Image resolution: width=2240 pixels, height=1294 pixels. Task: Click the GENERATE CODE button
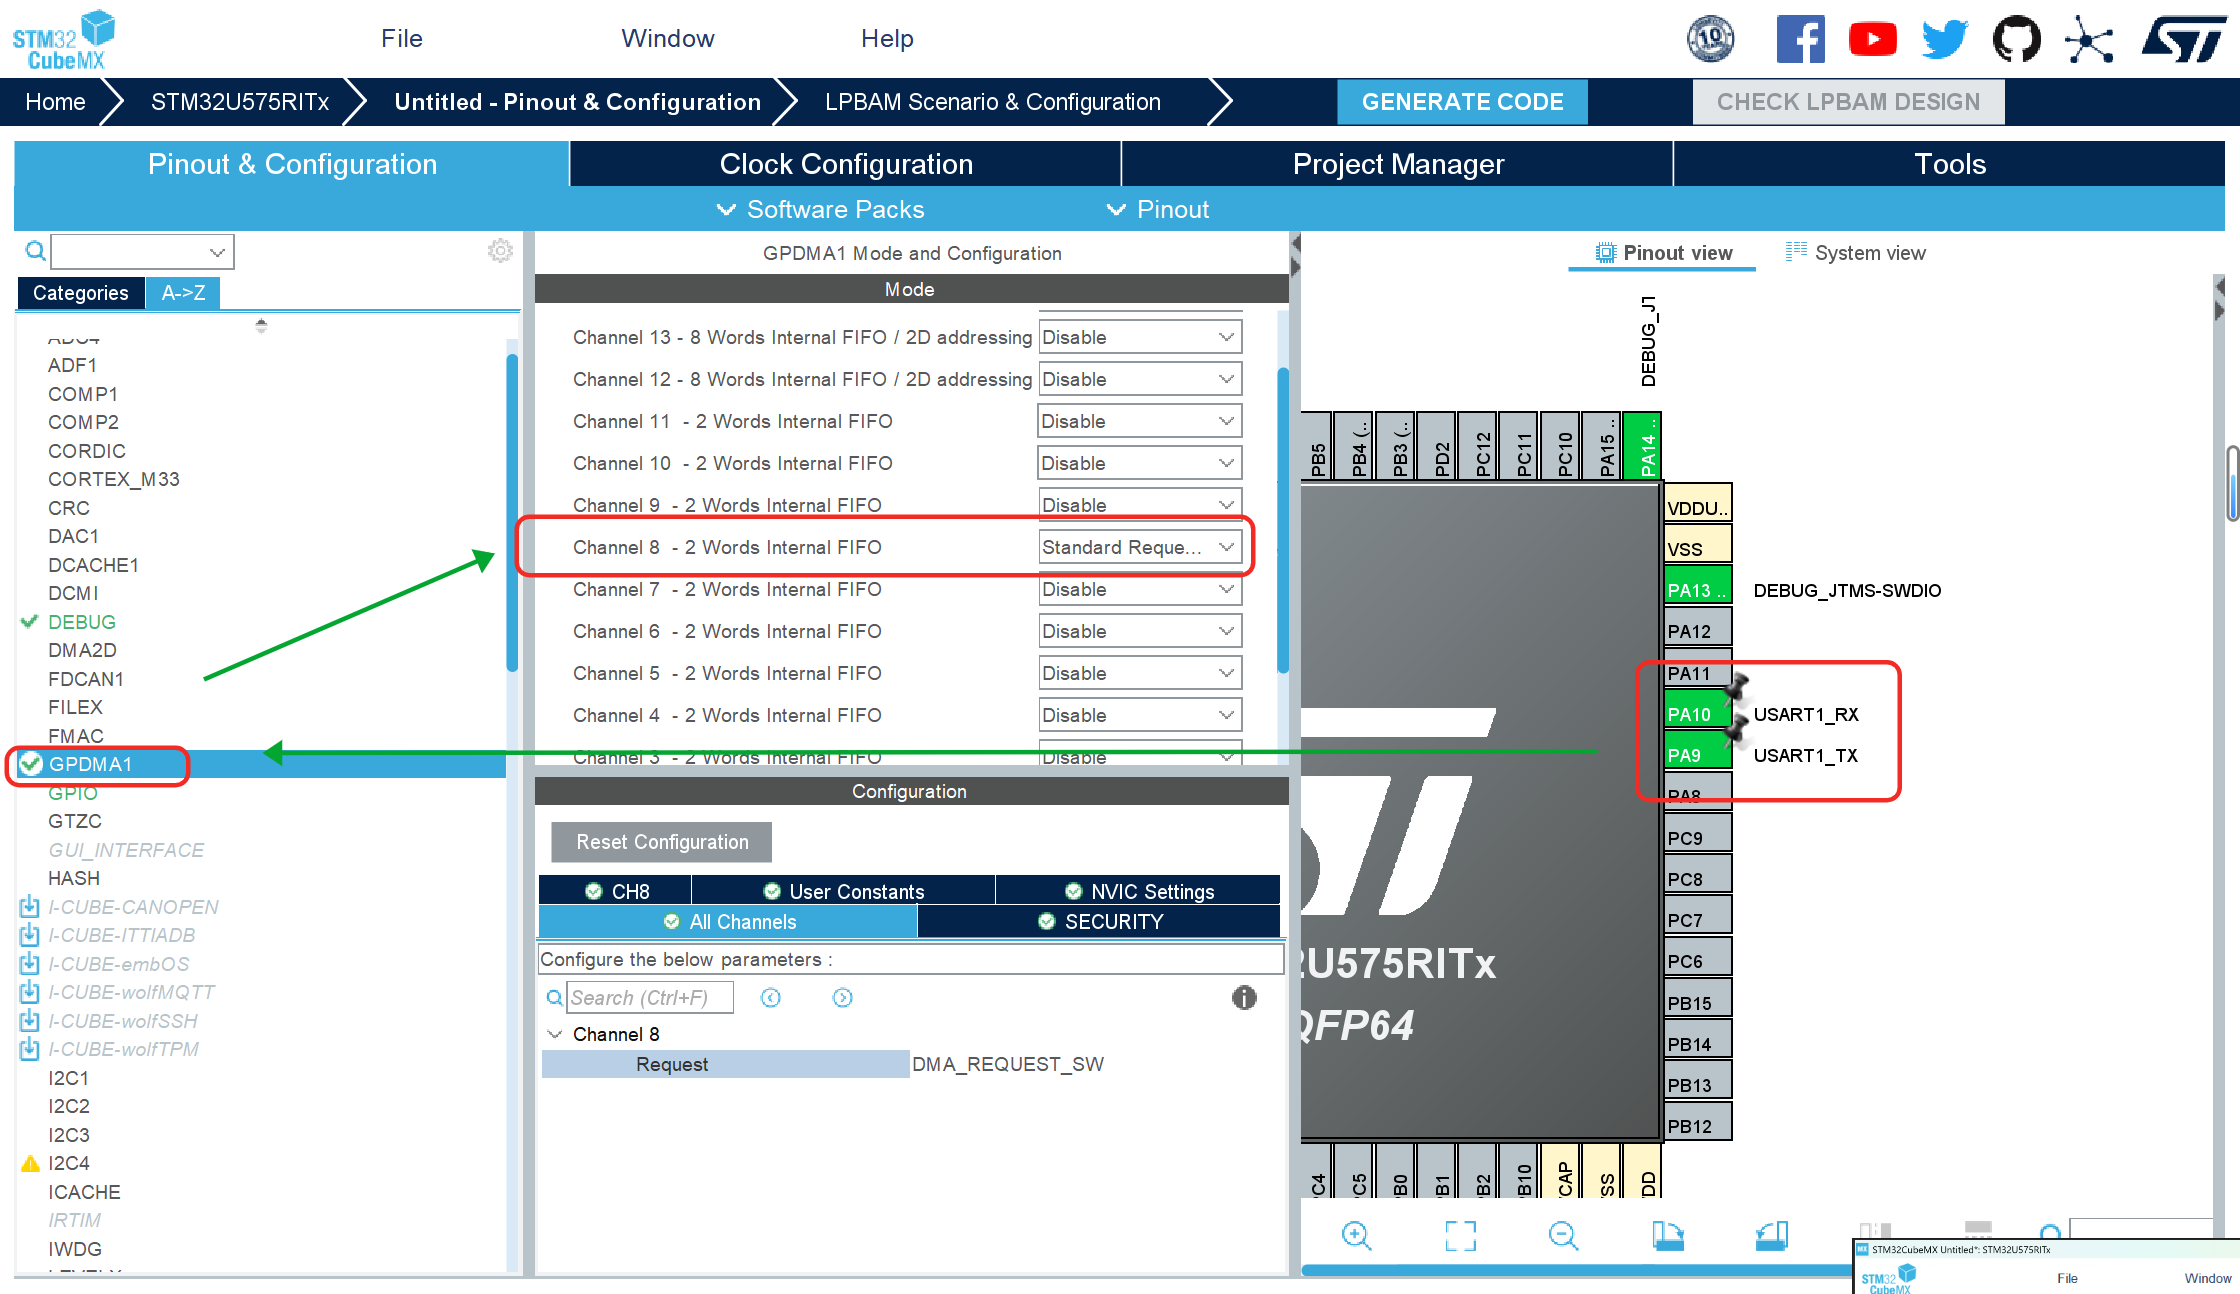1462,102
